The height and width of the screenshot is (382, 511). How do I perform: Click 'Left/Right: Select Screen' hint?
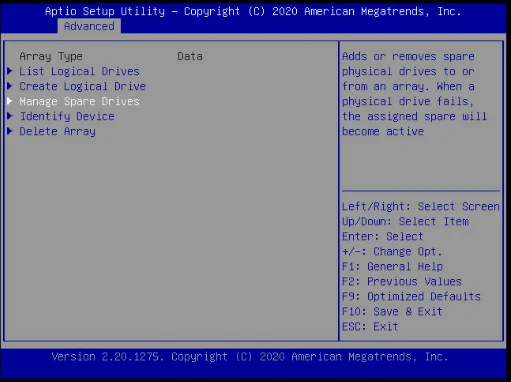(421, 206)
